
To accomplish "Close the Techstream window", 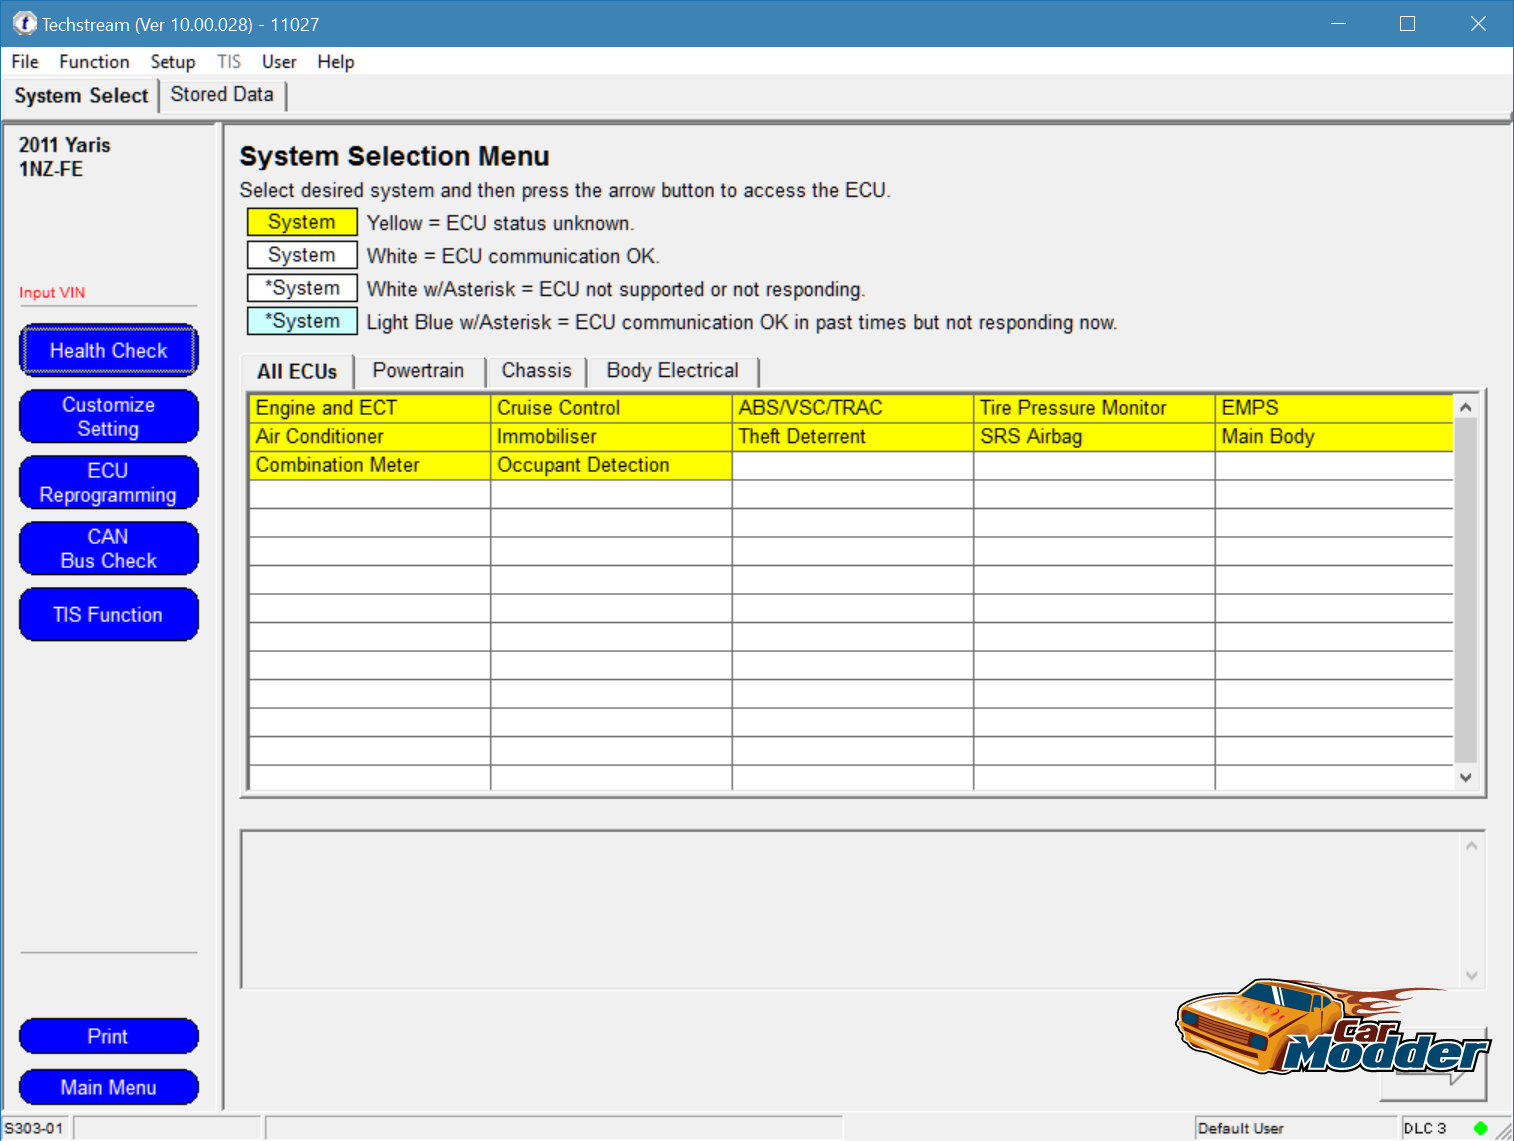I will tap(1478, 23).
